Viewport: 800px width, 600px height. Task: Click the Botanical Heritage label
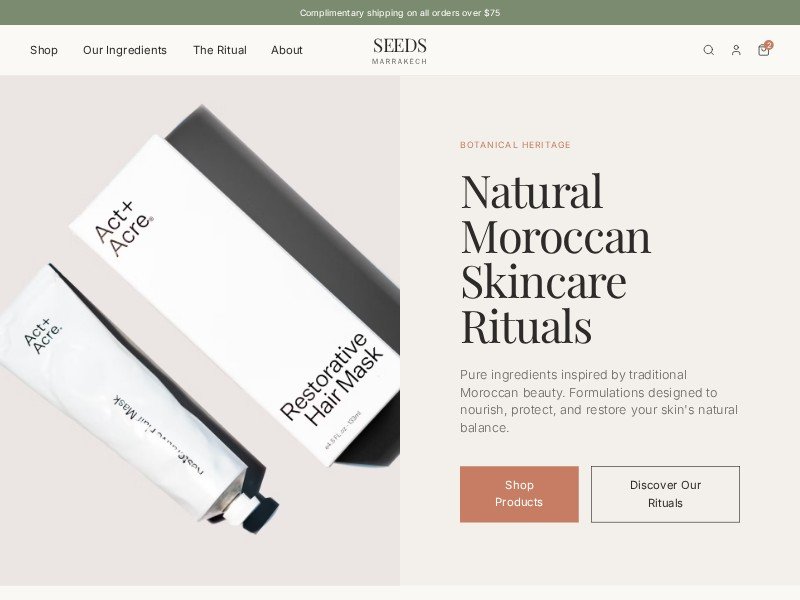tap(515, 145)
